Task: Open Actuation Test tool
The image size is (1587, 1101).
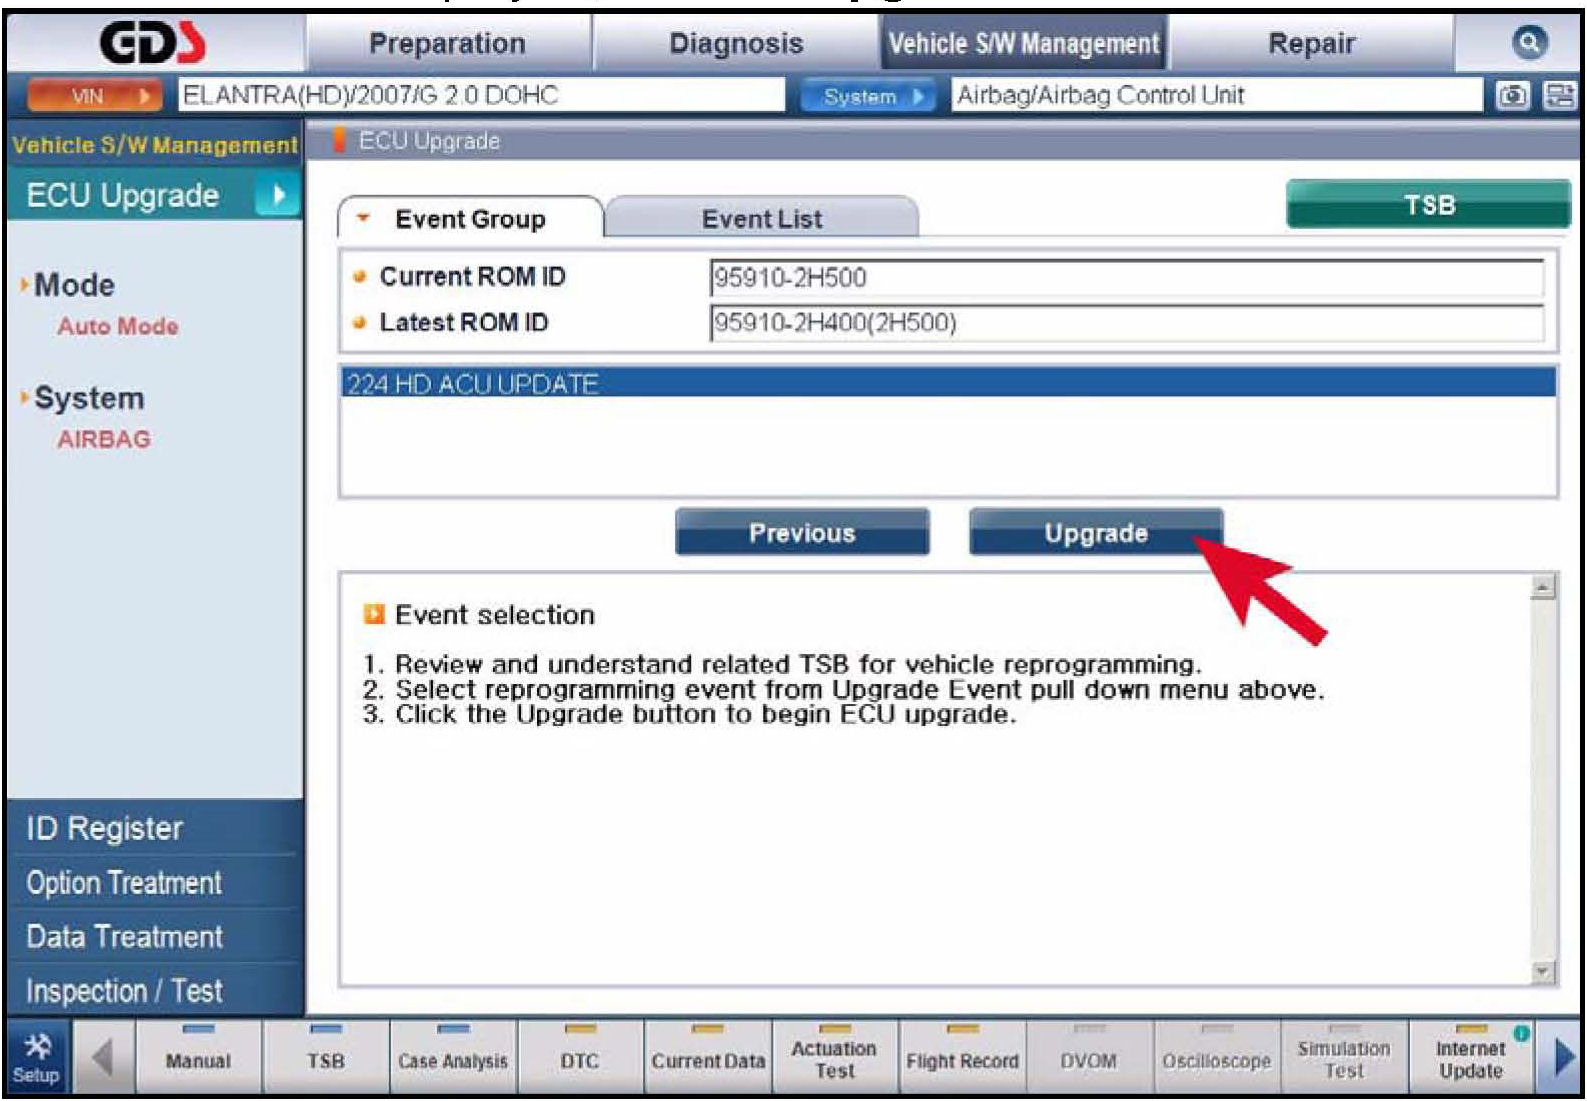Action: point(834,1058)
